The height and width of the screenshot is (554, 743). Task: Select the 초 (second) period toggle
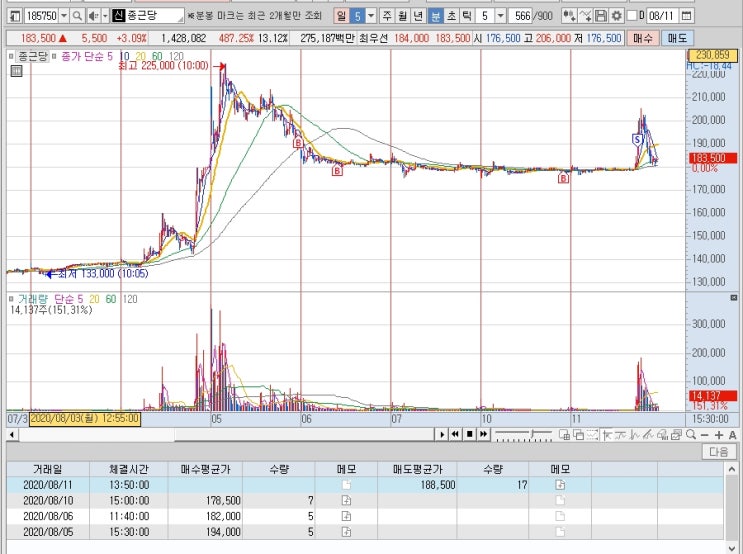(x=451, y=16)
